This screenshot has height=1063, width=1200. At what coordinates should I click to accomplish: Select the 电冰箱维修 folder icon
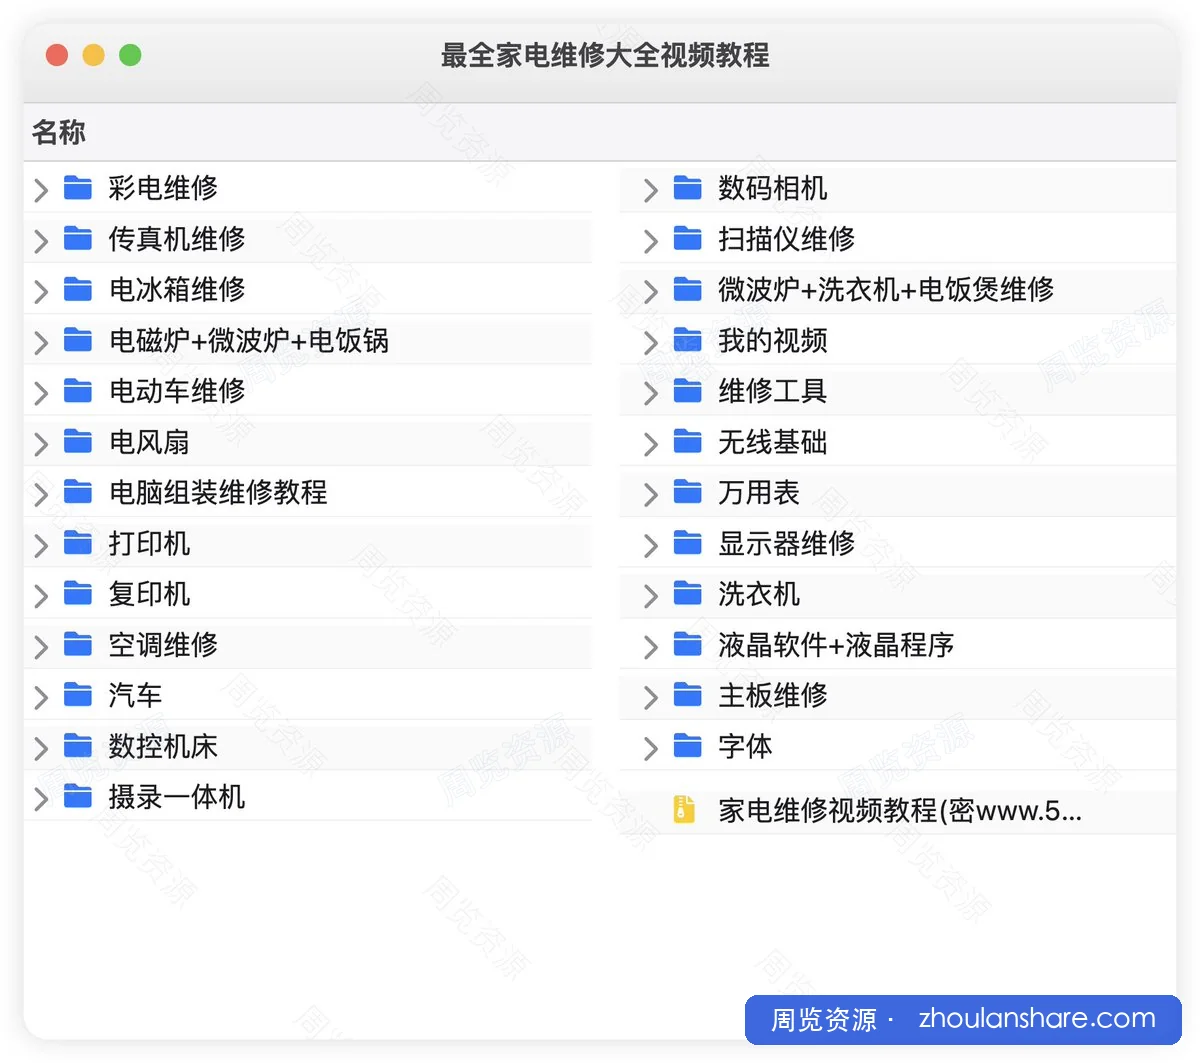78,289
